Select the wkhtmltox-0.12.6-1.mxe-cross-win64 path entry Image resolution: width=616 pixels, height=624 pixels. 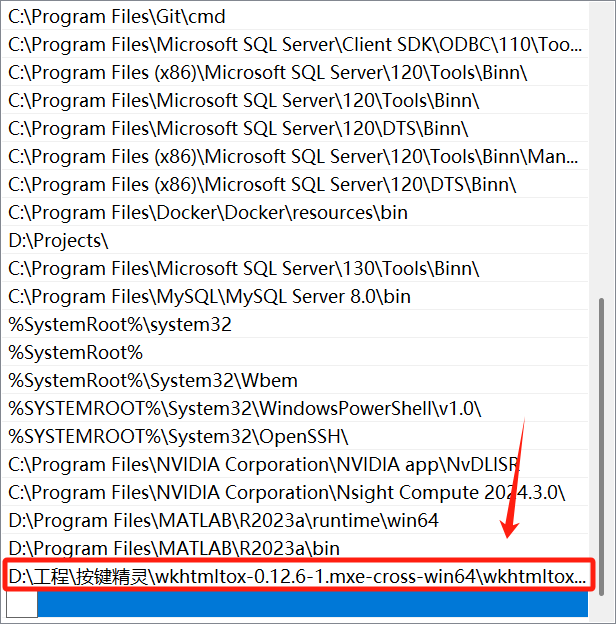click(295, 576)
